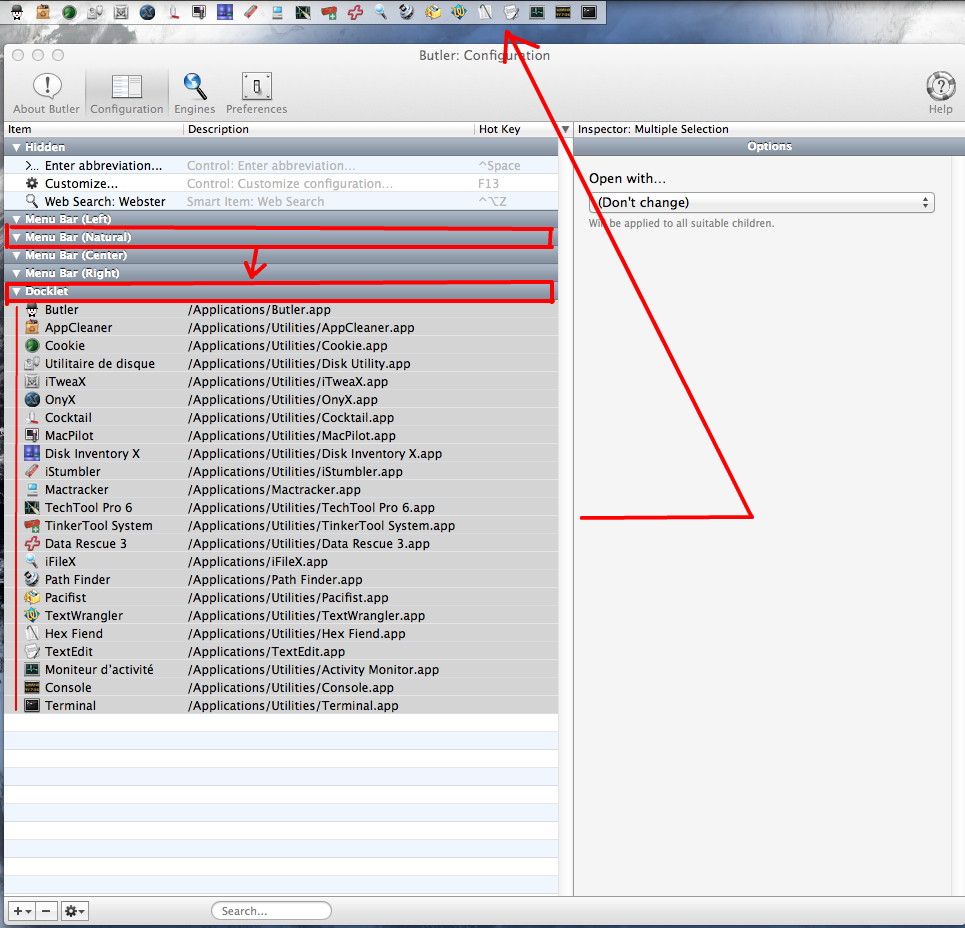Select the TechTool Pro 6 list entry

[x=88, y=508]
